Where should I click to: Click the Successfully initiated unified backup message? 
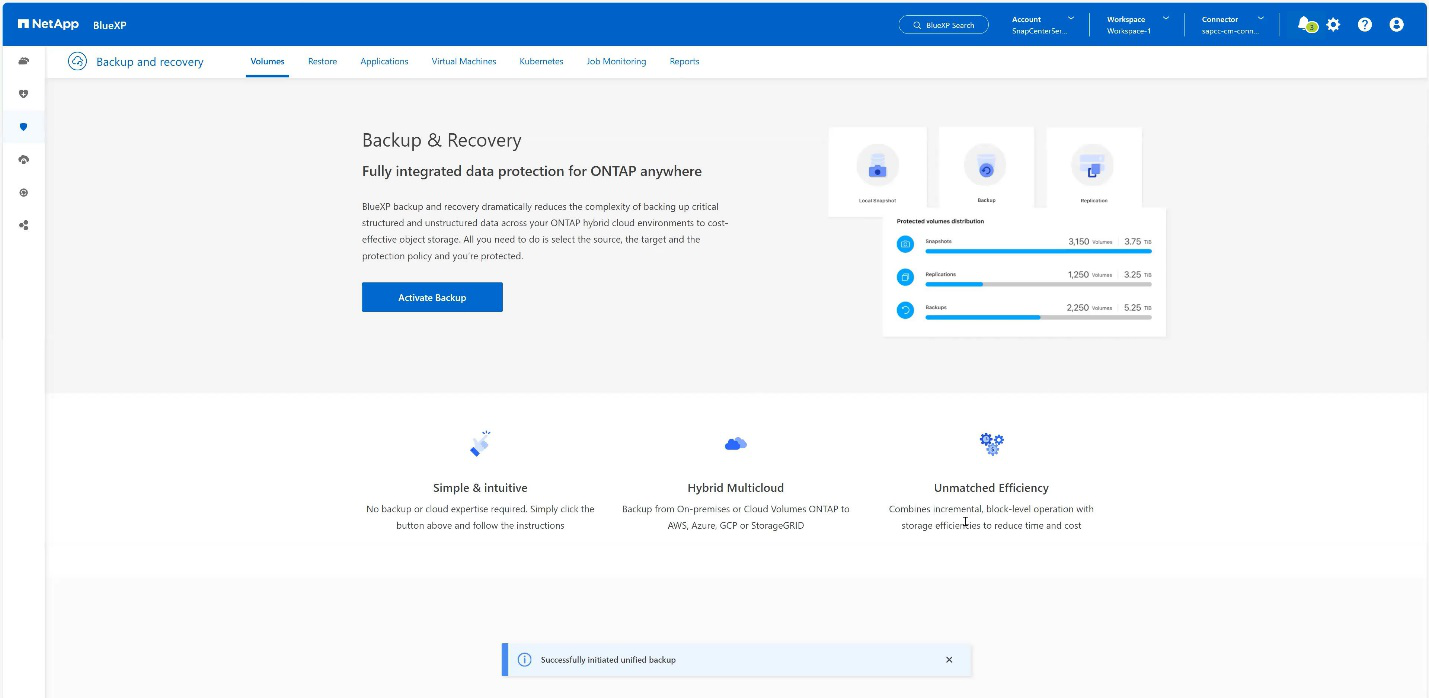(608, 660)
